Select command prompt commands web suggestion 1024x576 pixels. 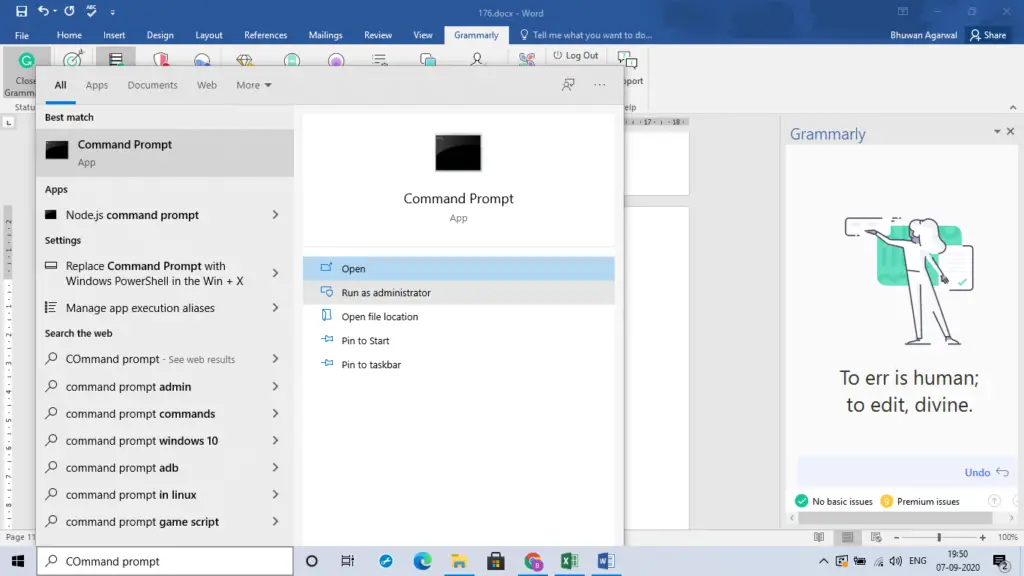[x=152, y=413]
